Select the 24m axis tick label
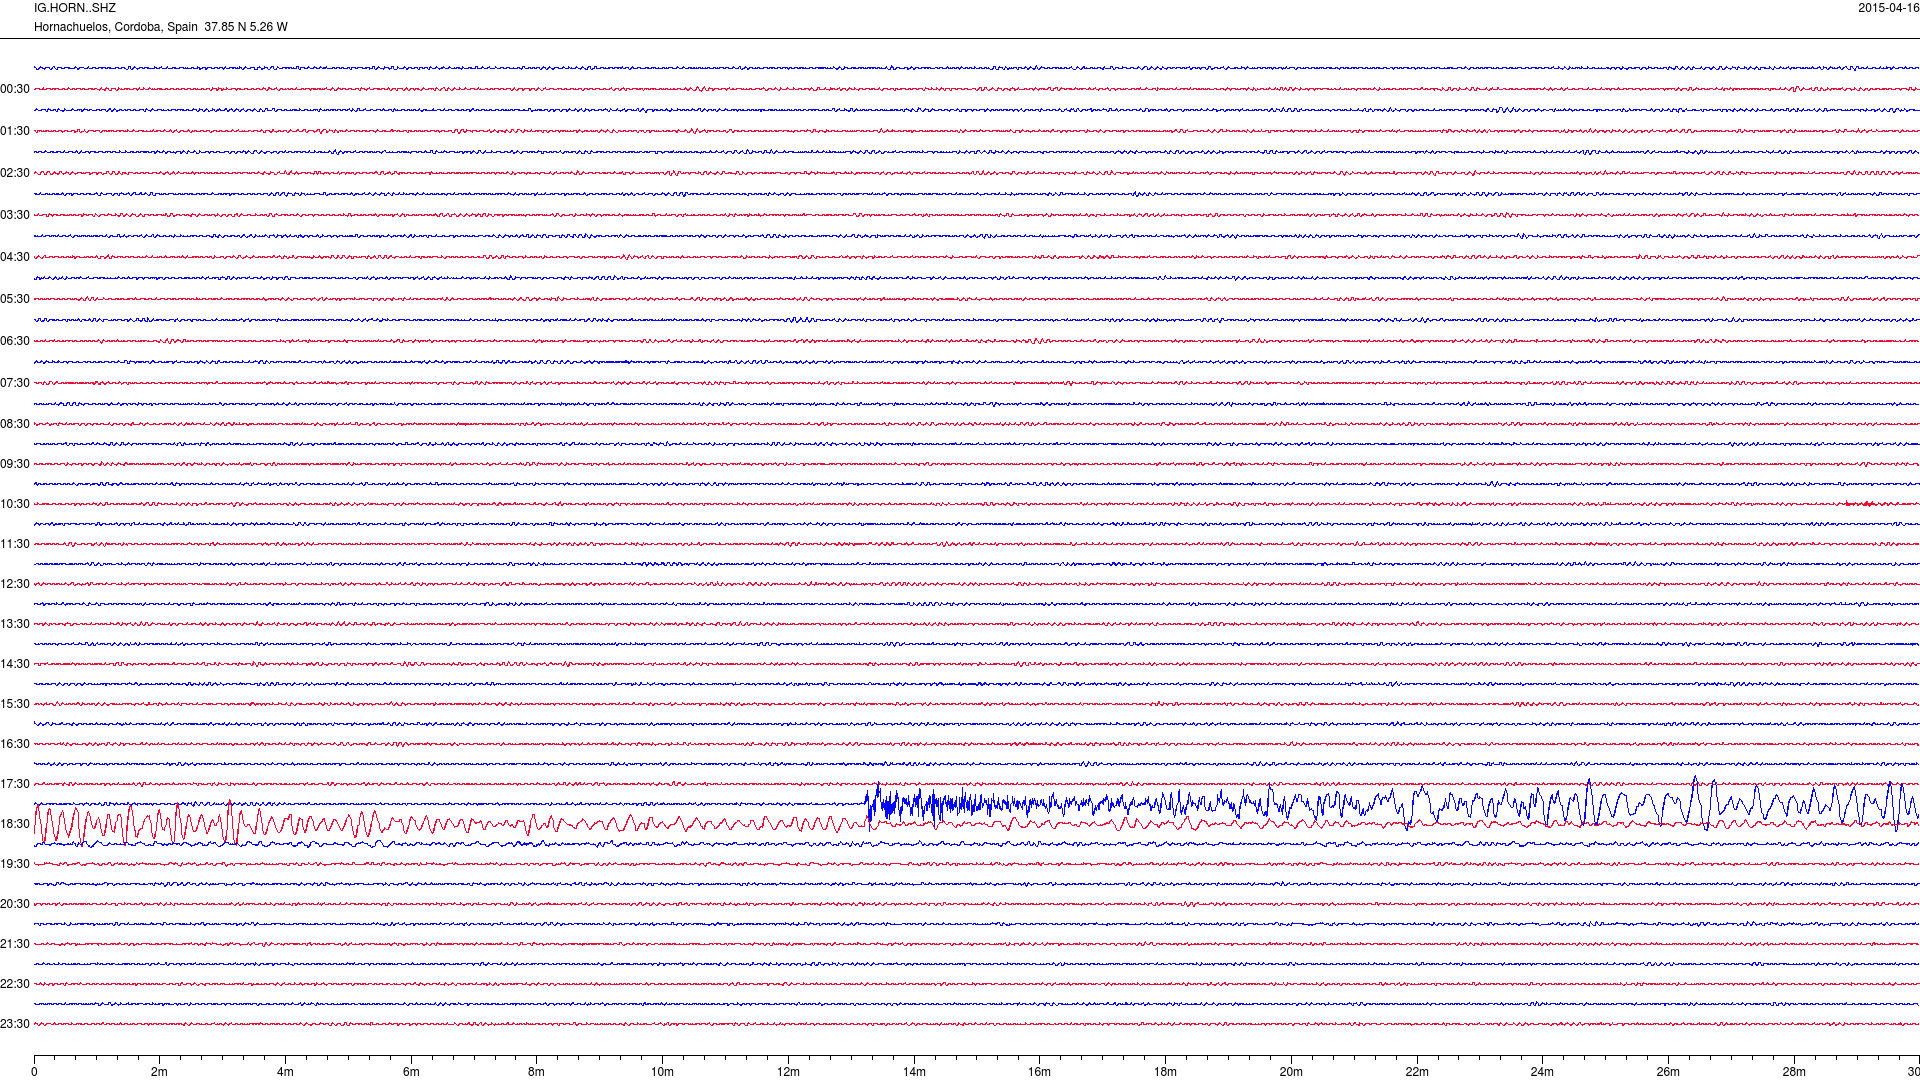 (1542, 1072)
